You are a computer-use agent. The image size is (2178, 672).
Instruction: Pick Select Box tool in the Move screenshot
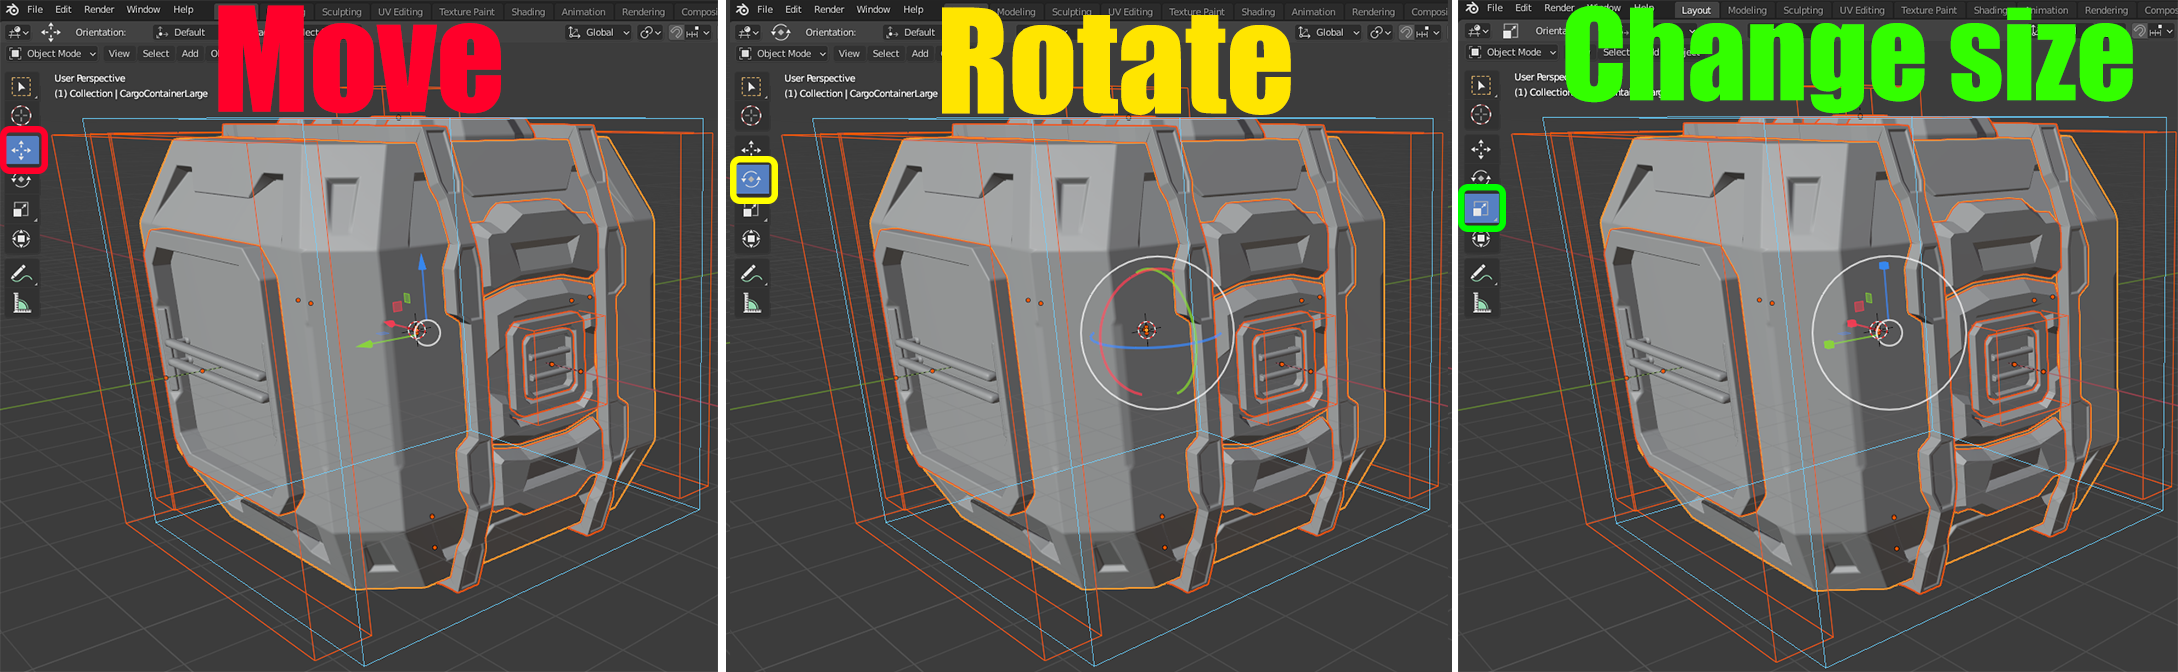click(22, 87)
